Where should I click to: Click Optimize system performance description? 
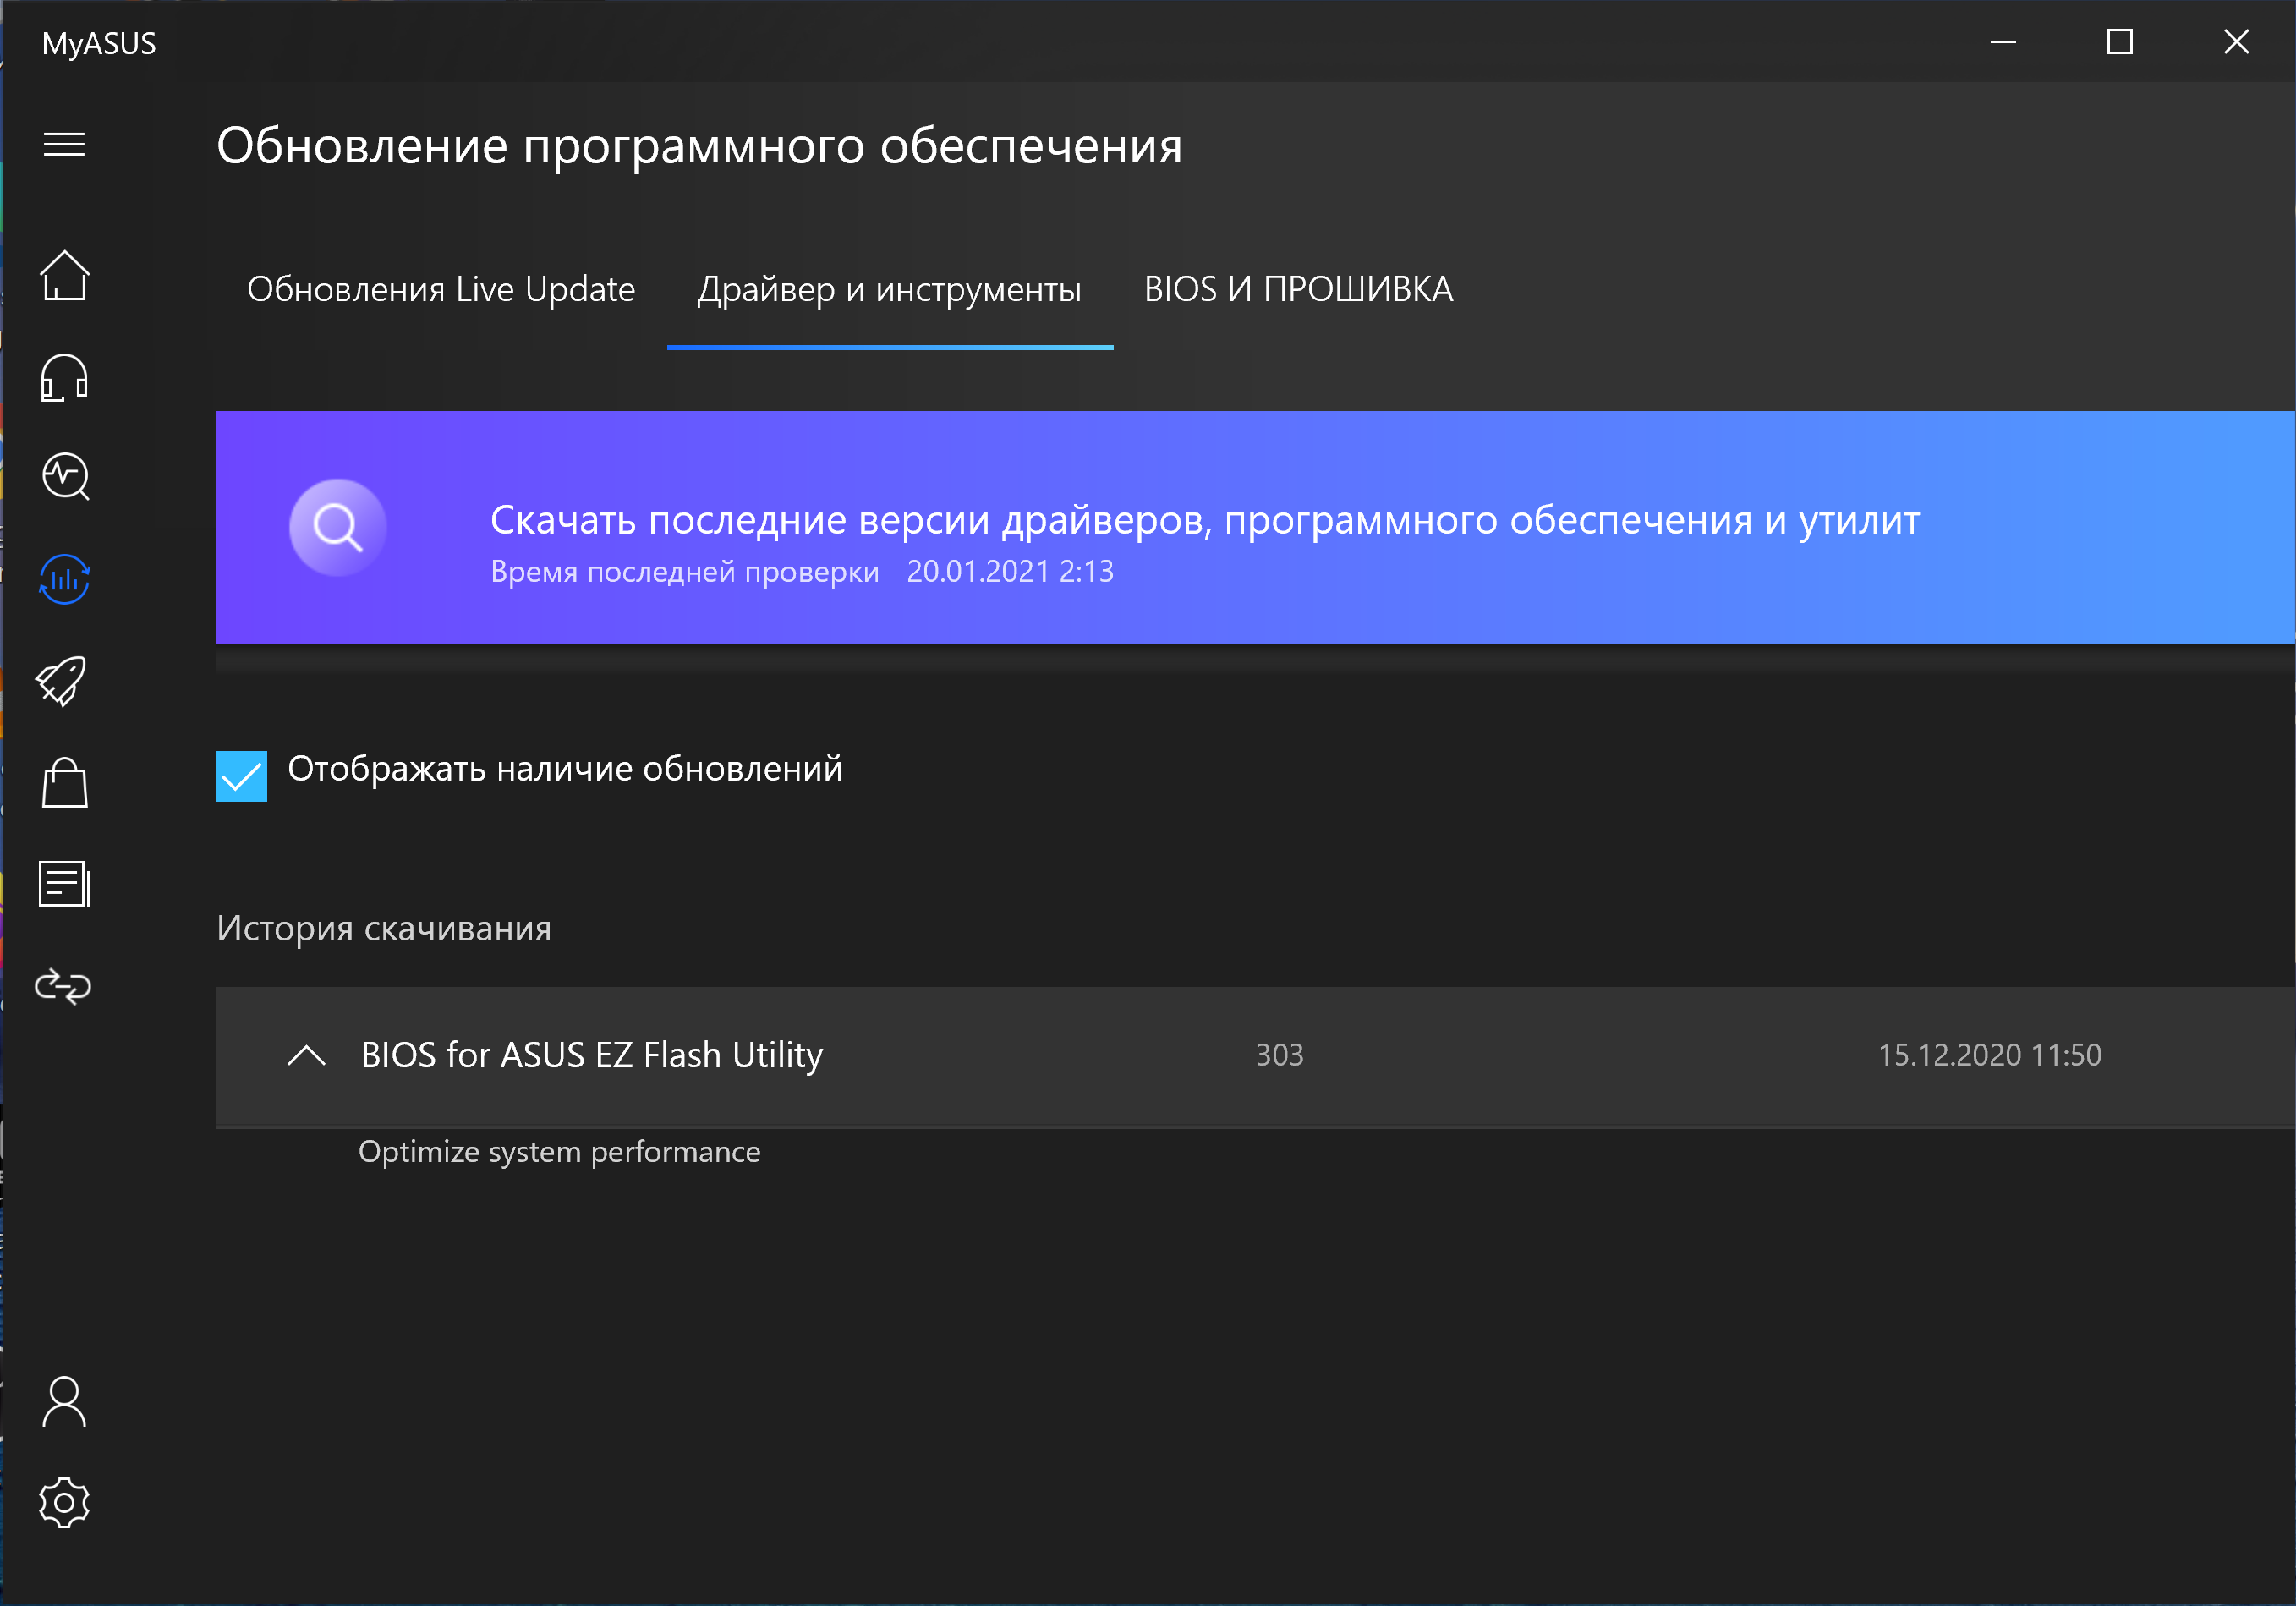tap(559, 1152)
